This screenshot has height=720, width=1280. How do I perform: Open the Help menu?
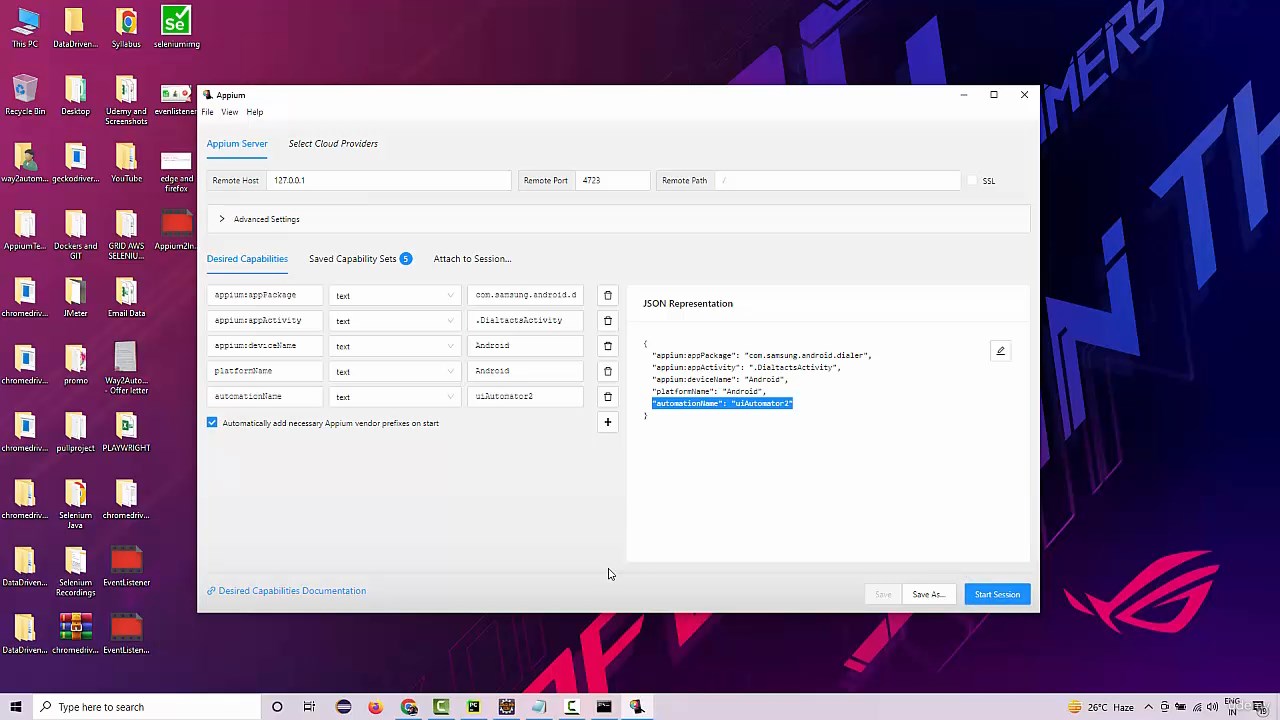pos(255,112)
